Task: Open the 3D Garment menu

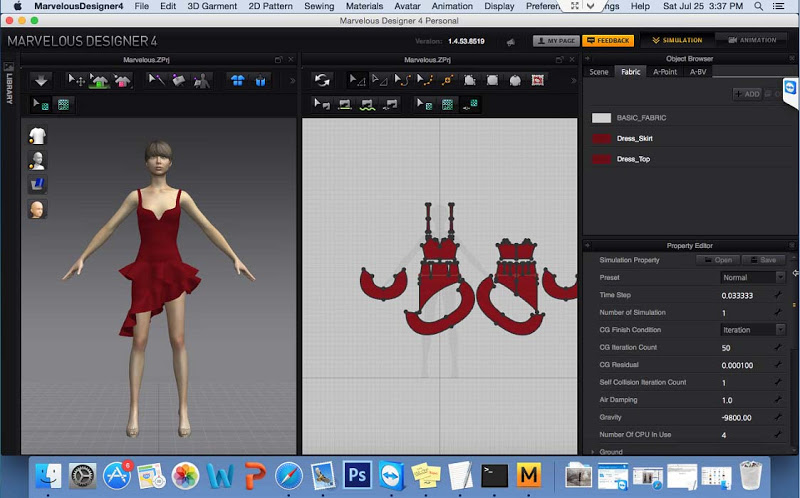Action: click(212, 6)
